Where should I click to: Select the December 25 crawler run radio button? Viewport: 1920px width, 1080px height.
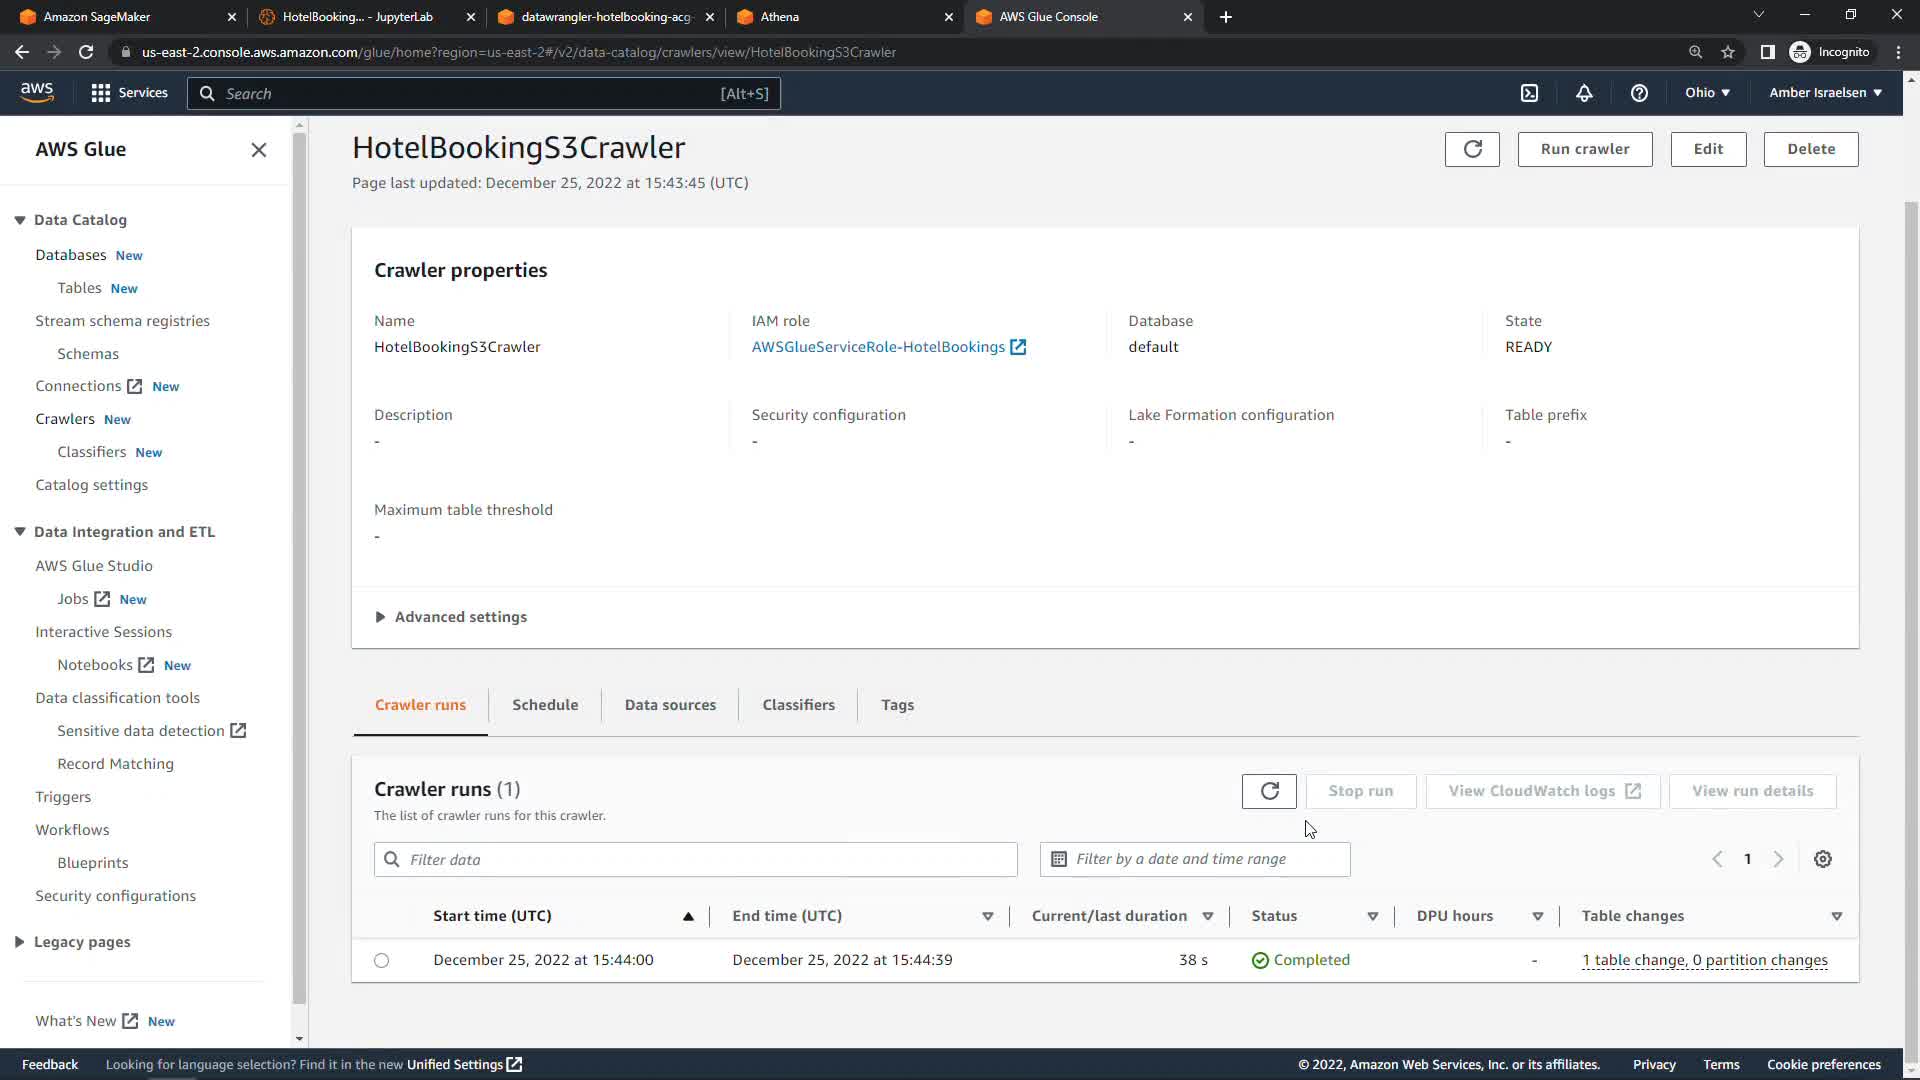382,961
